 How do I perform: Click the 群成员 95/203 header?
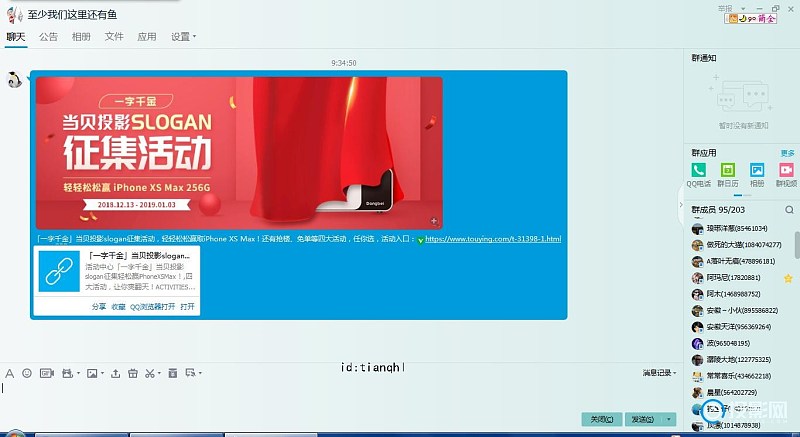click(x=718, y=210)
